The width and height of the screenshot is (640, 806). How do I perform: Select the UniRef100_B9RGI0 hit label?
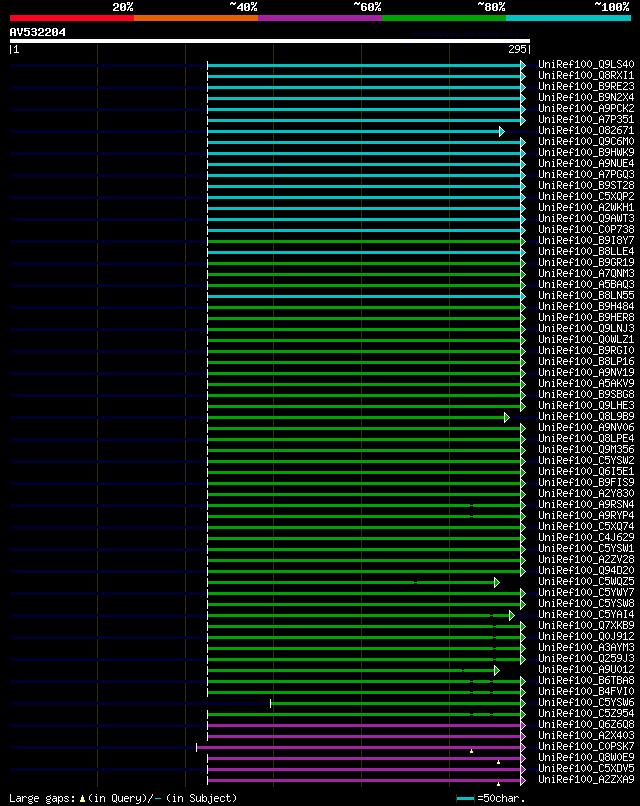[x=586, y=351]
